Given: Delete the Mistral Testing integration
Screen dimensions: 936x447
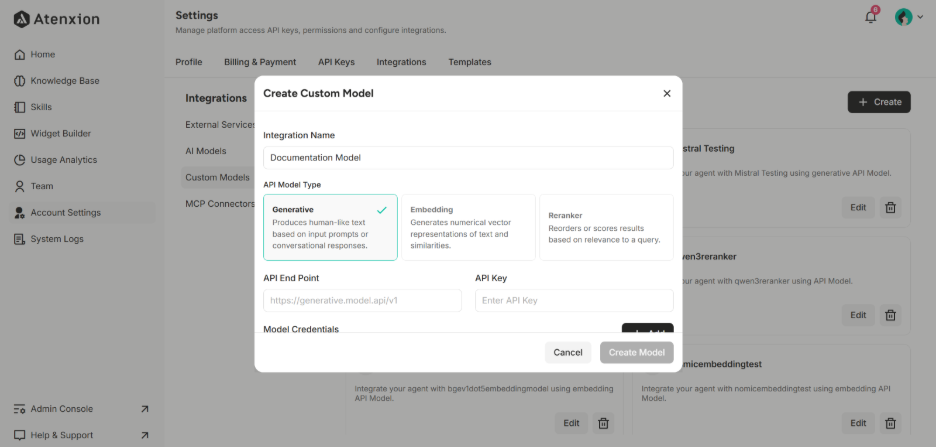Looking at the screenshot, I should [x=890, y=207].
